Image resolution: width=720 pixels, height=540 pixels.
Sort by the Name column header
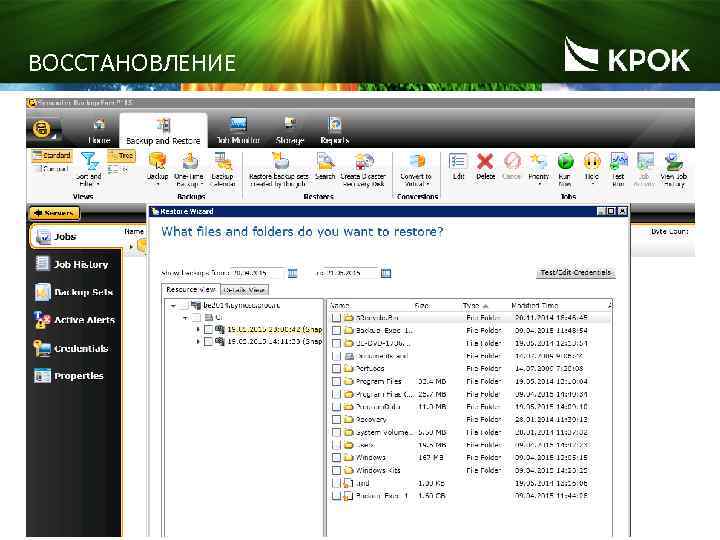(340, 305)
